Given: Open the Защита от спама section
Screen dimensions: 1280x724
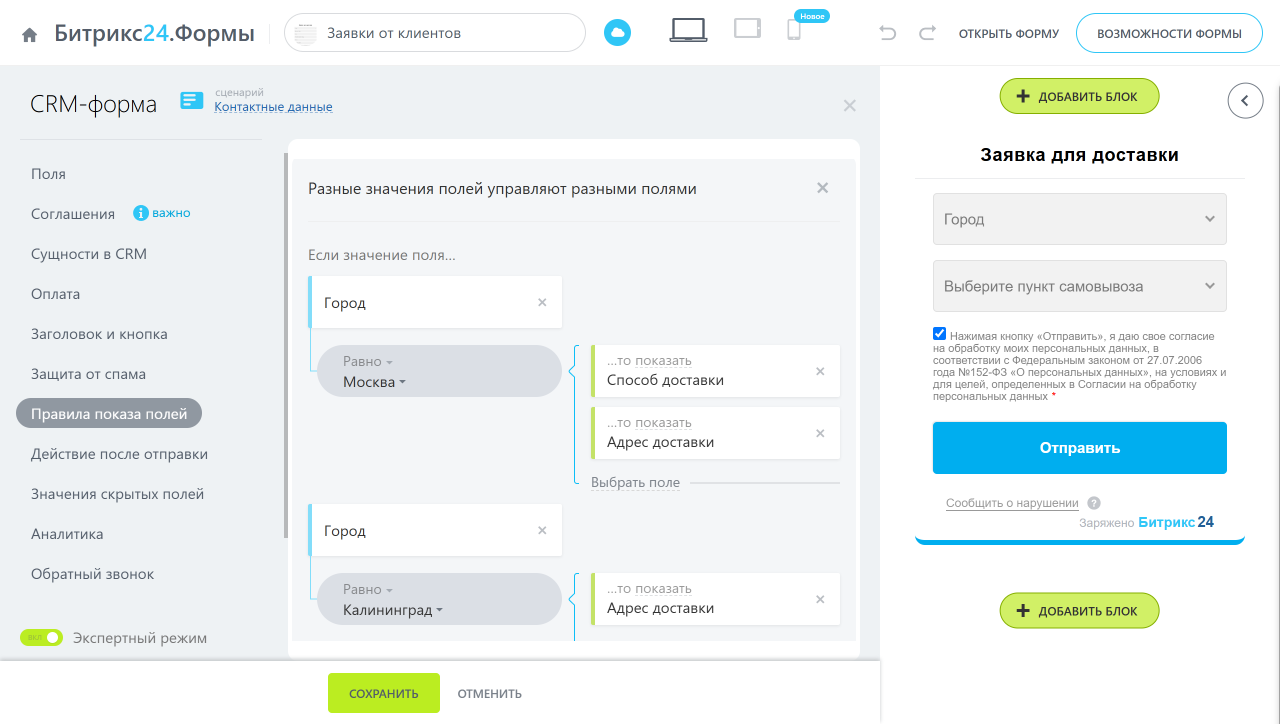Looking at the screenshot, I should tap(88, 374).
